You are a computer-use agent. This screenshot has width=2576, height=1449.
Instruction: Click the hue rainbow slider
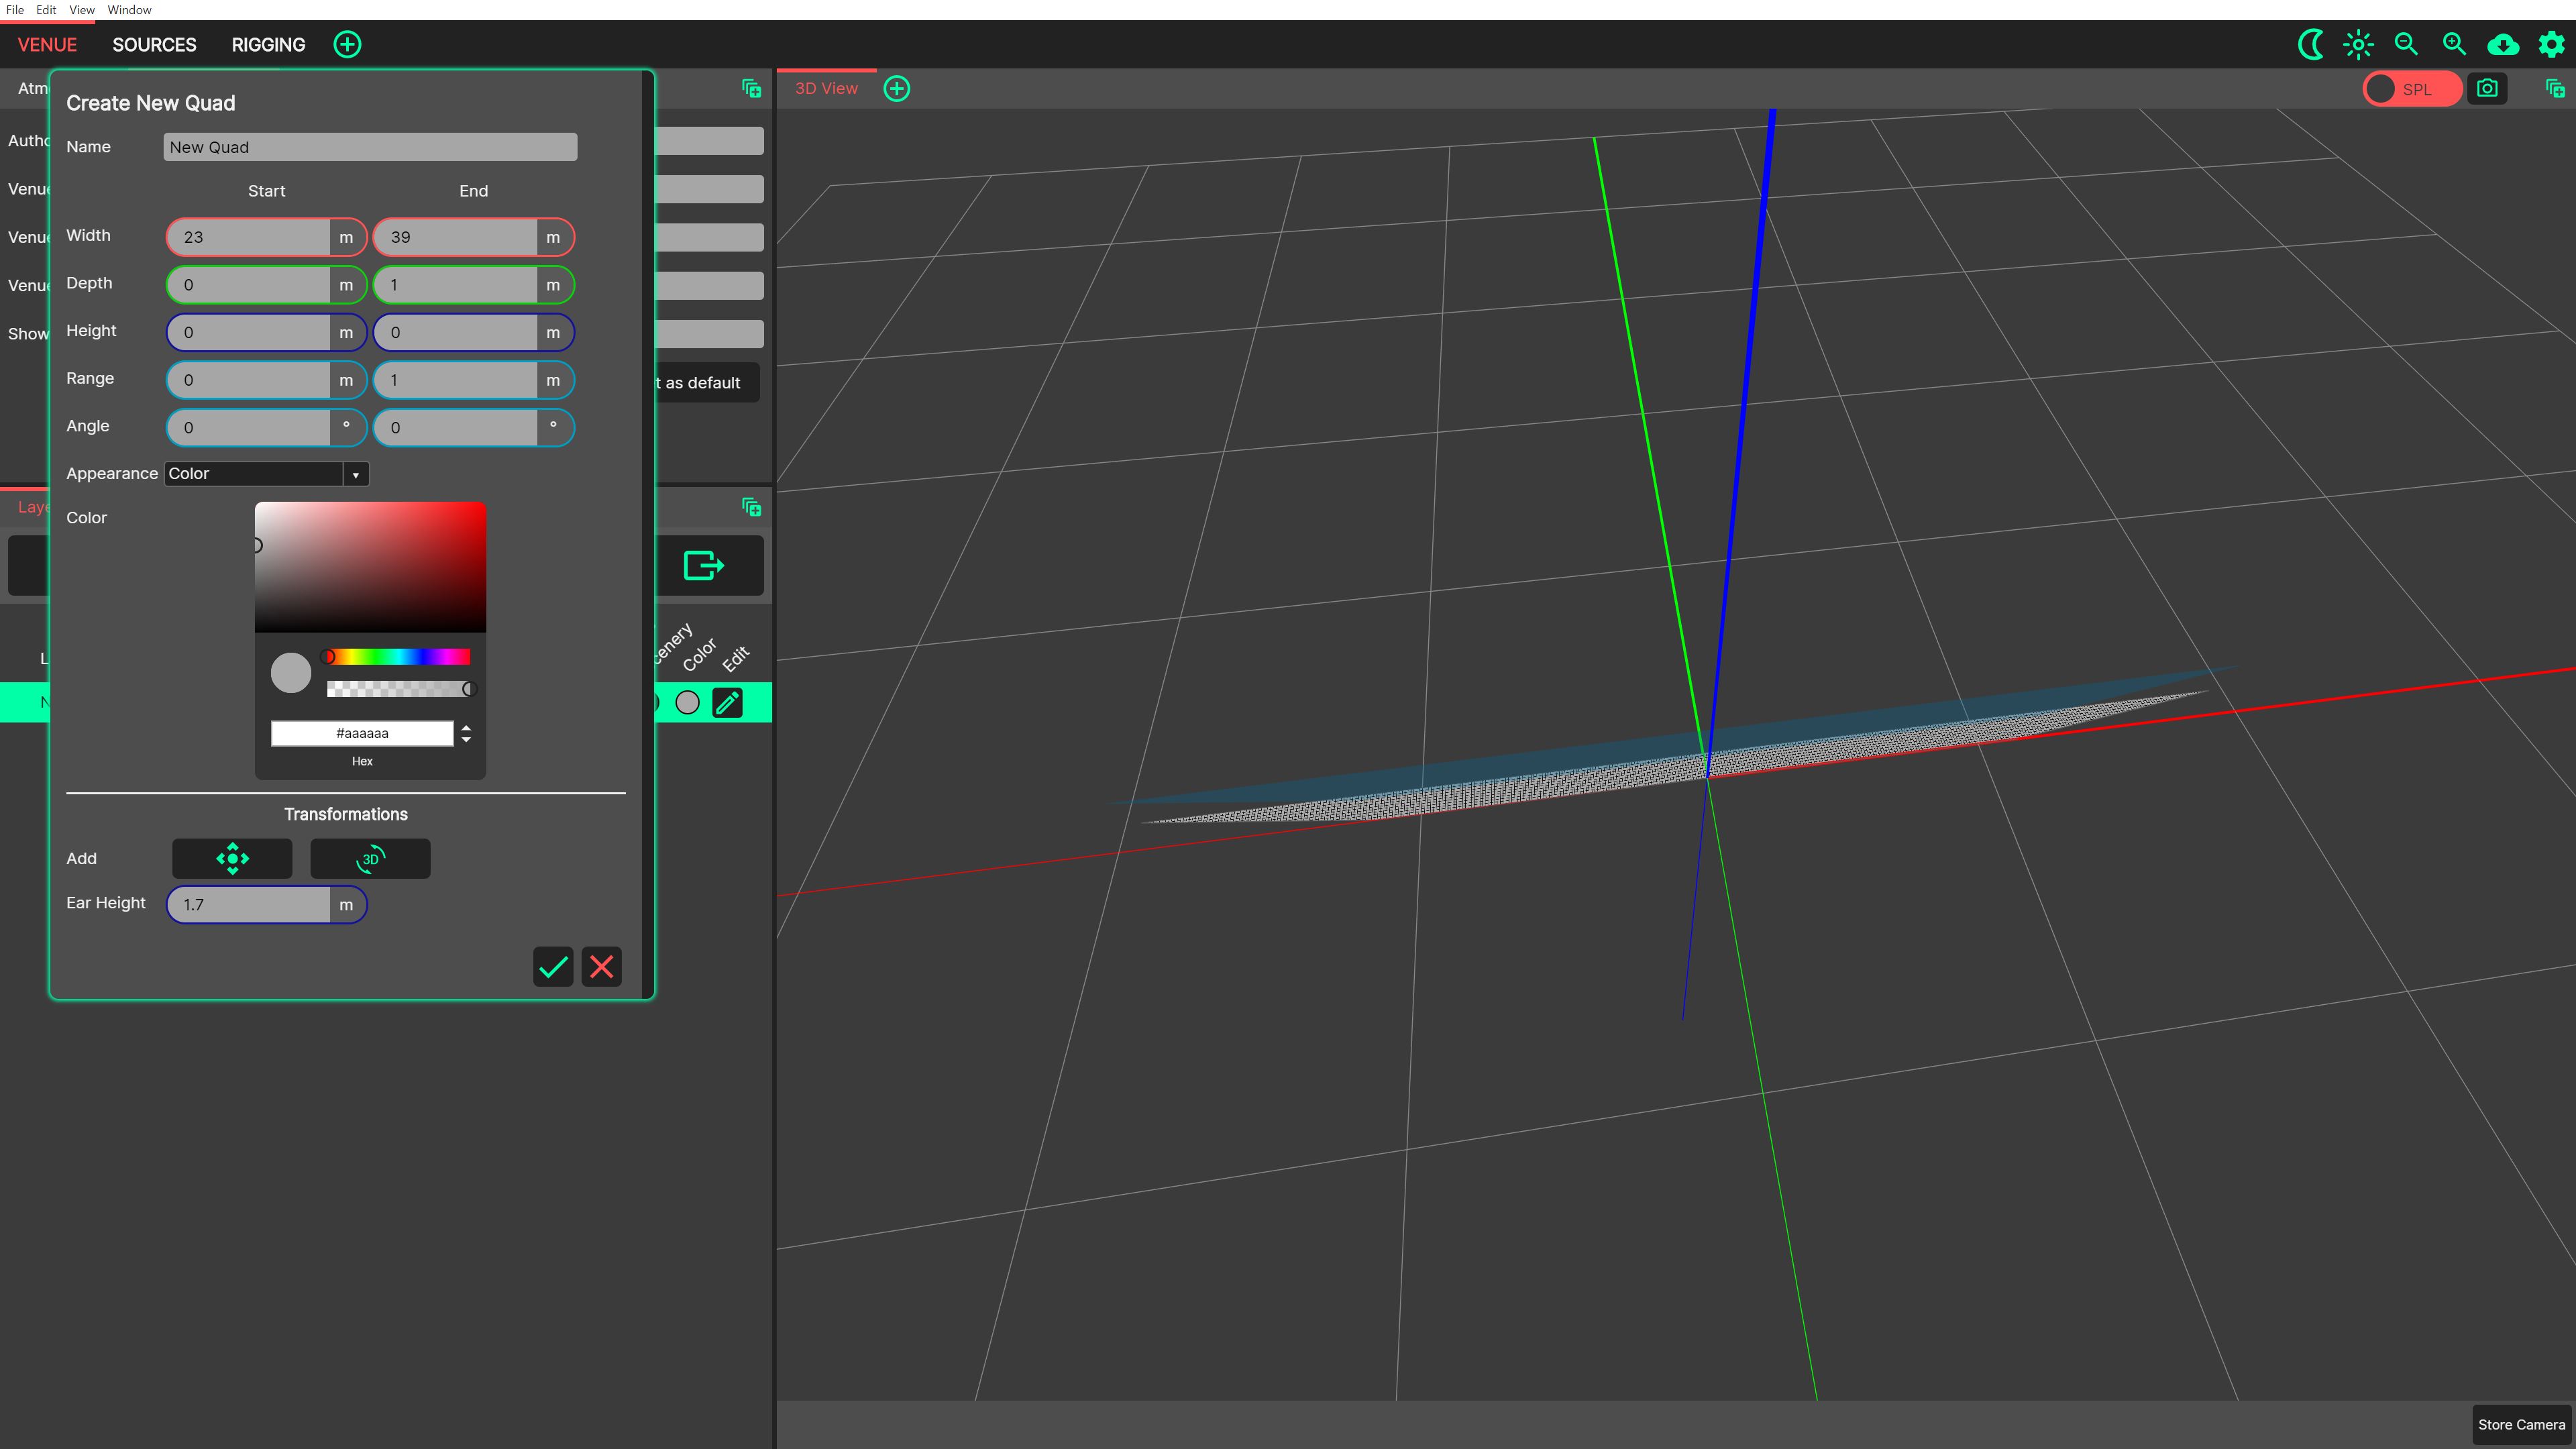pyautogui.click(x=398, y=656)
